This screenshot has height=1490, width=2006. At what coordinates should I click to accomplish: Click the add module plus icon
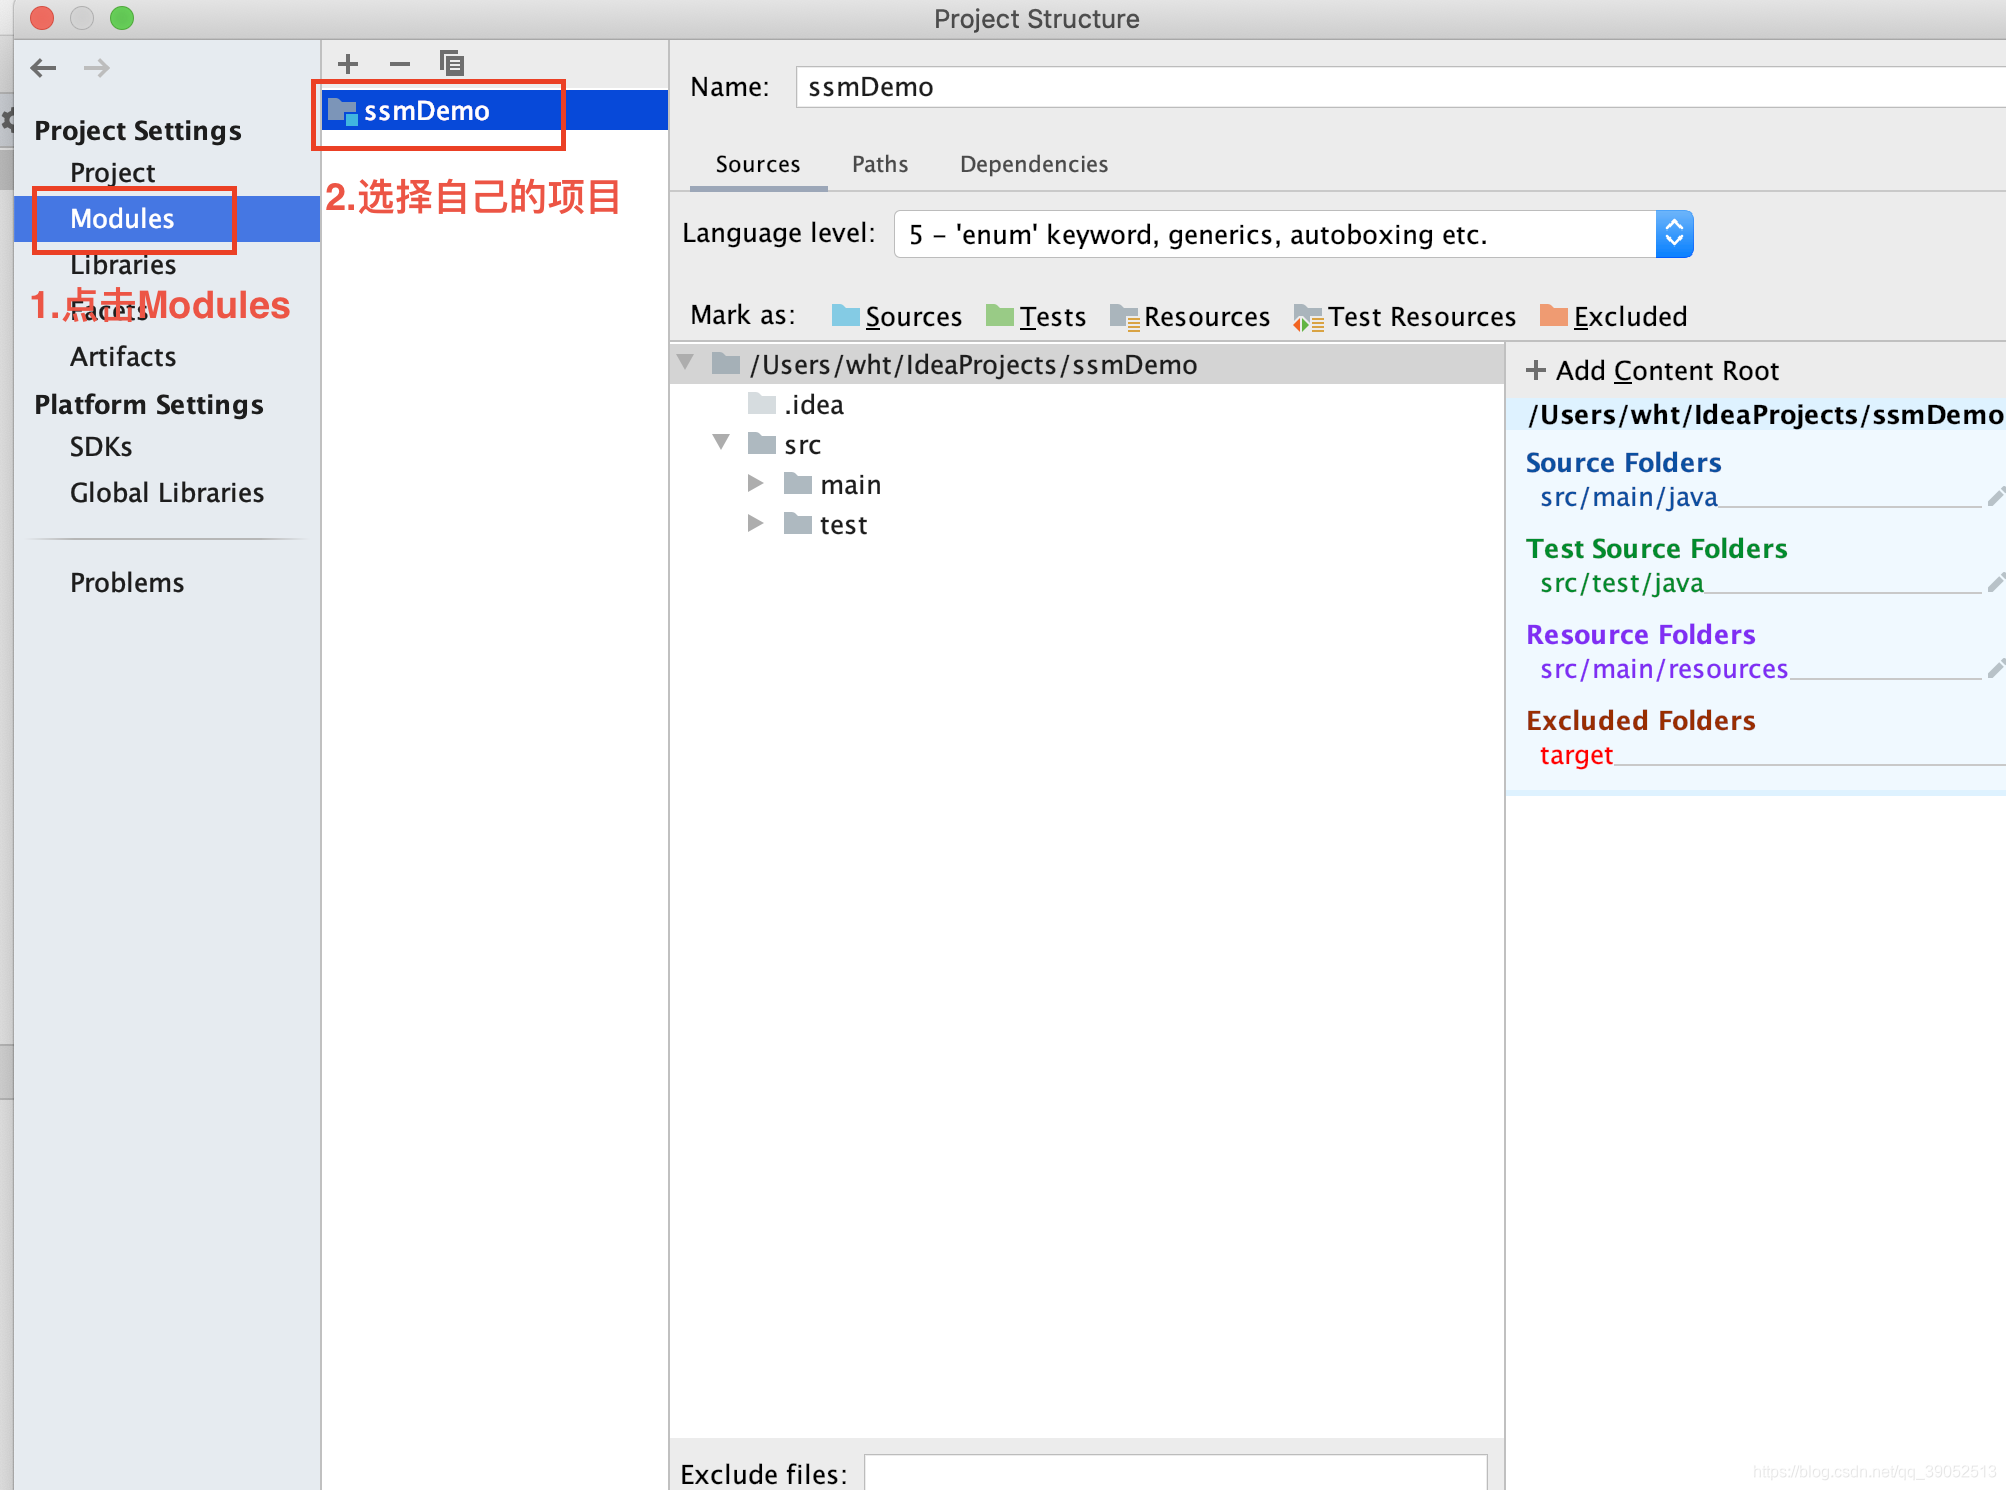coord(348,64)
